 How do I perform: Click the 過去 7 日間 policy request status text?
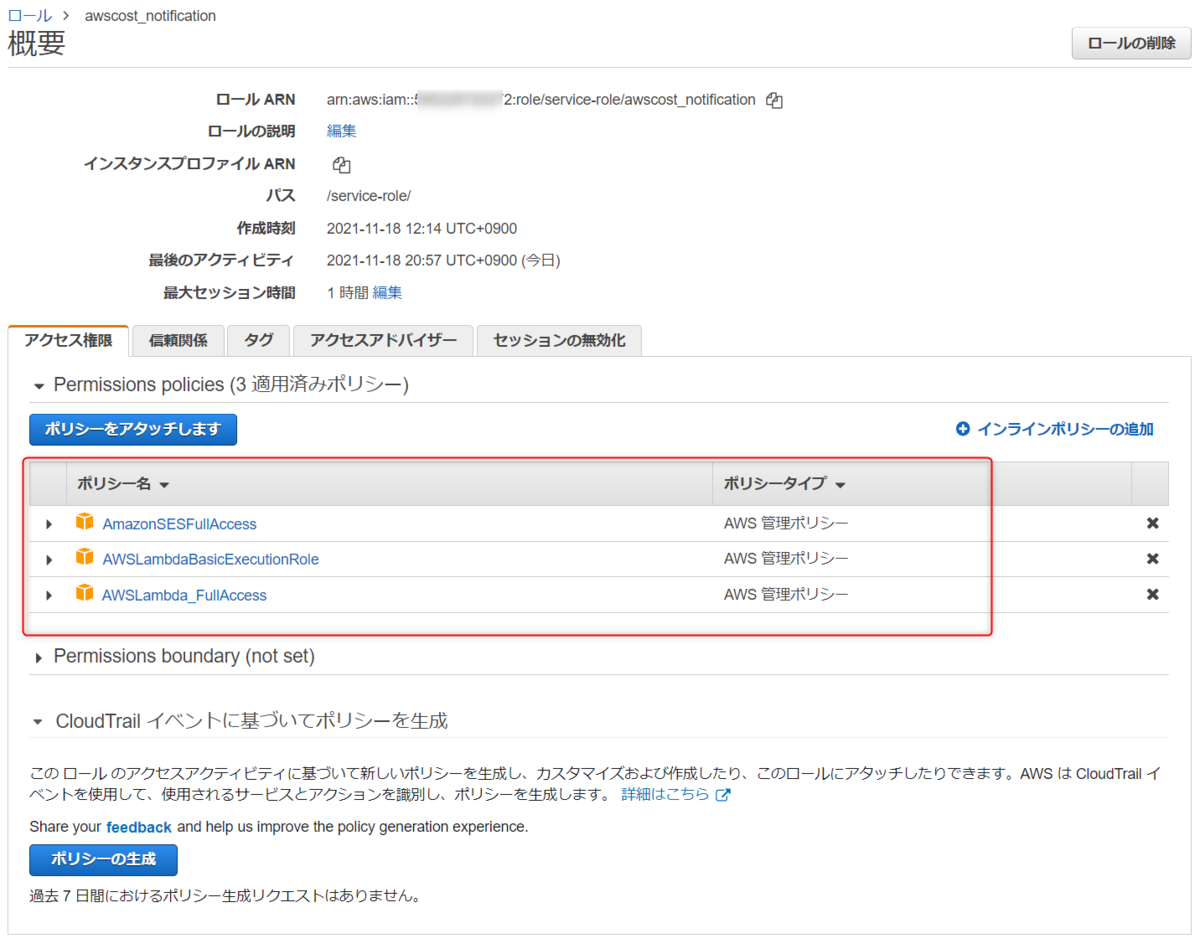tap(224, 896)
